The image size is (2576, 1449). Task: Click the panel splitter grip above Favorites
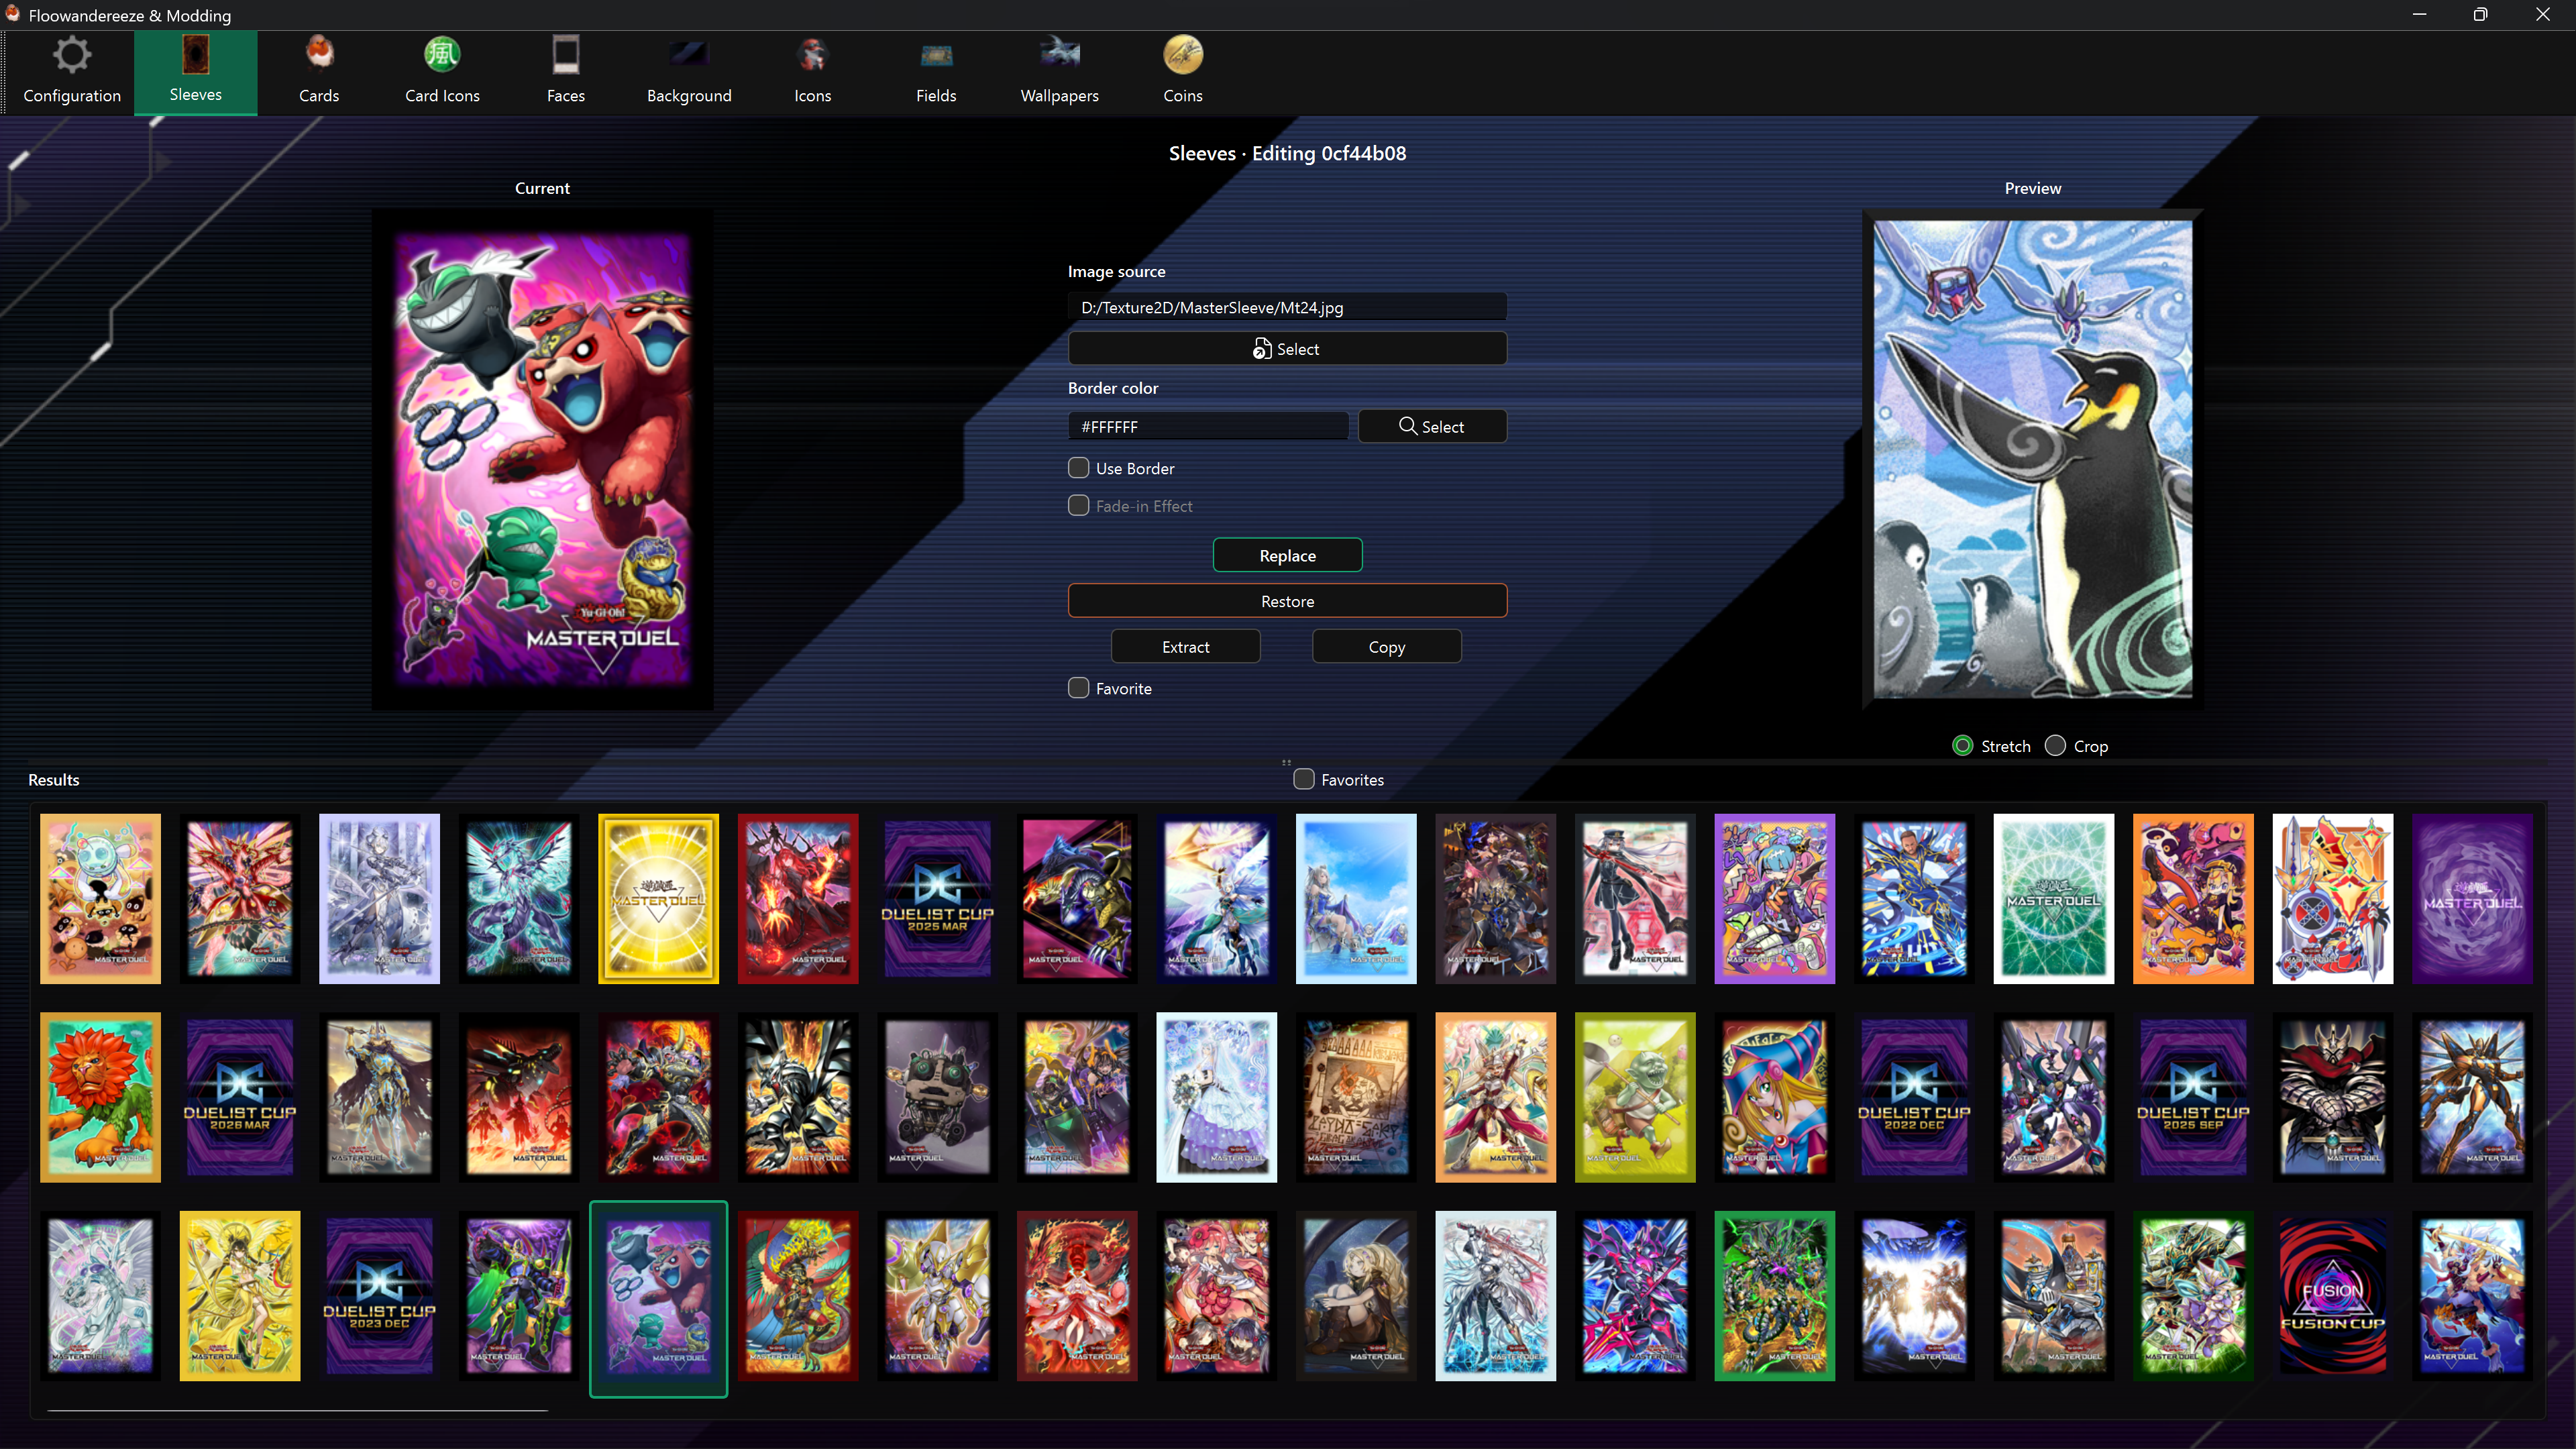tap(1287, 762)
